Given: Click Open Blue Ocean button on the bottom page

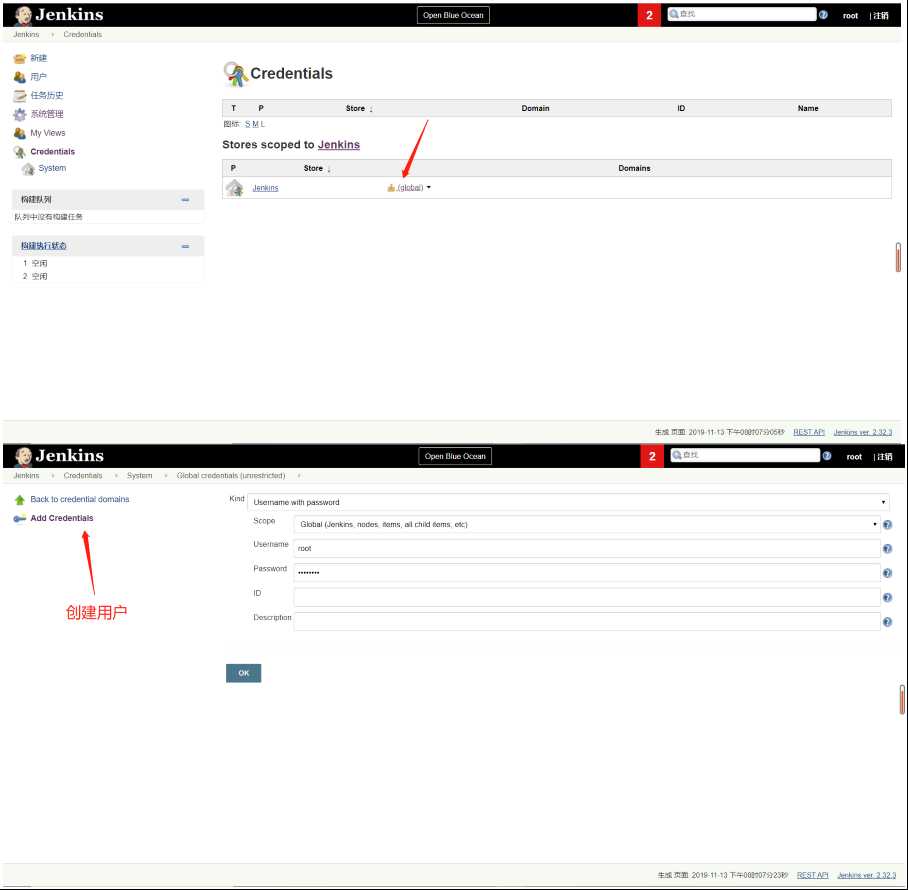Looking at the screenshot, I should click(x=455, y=456).
